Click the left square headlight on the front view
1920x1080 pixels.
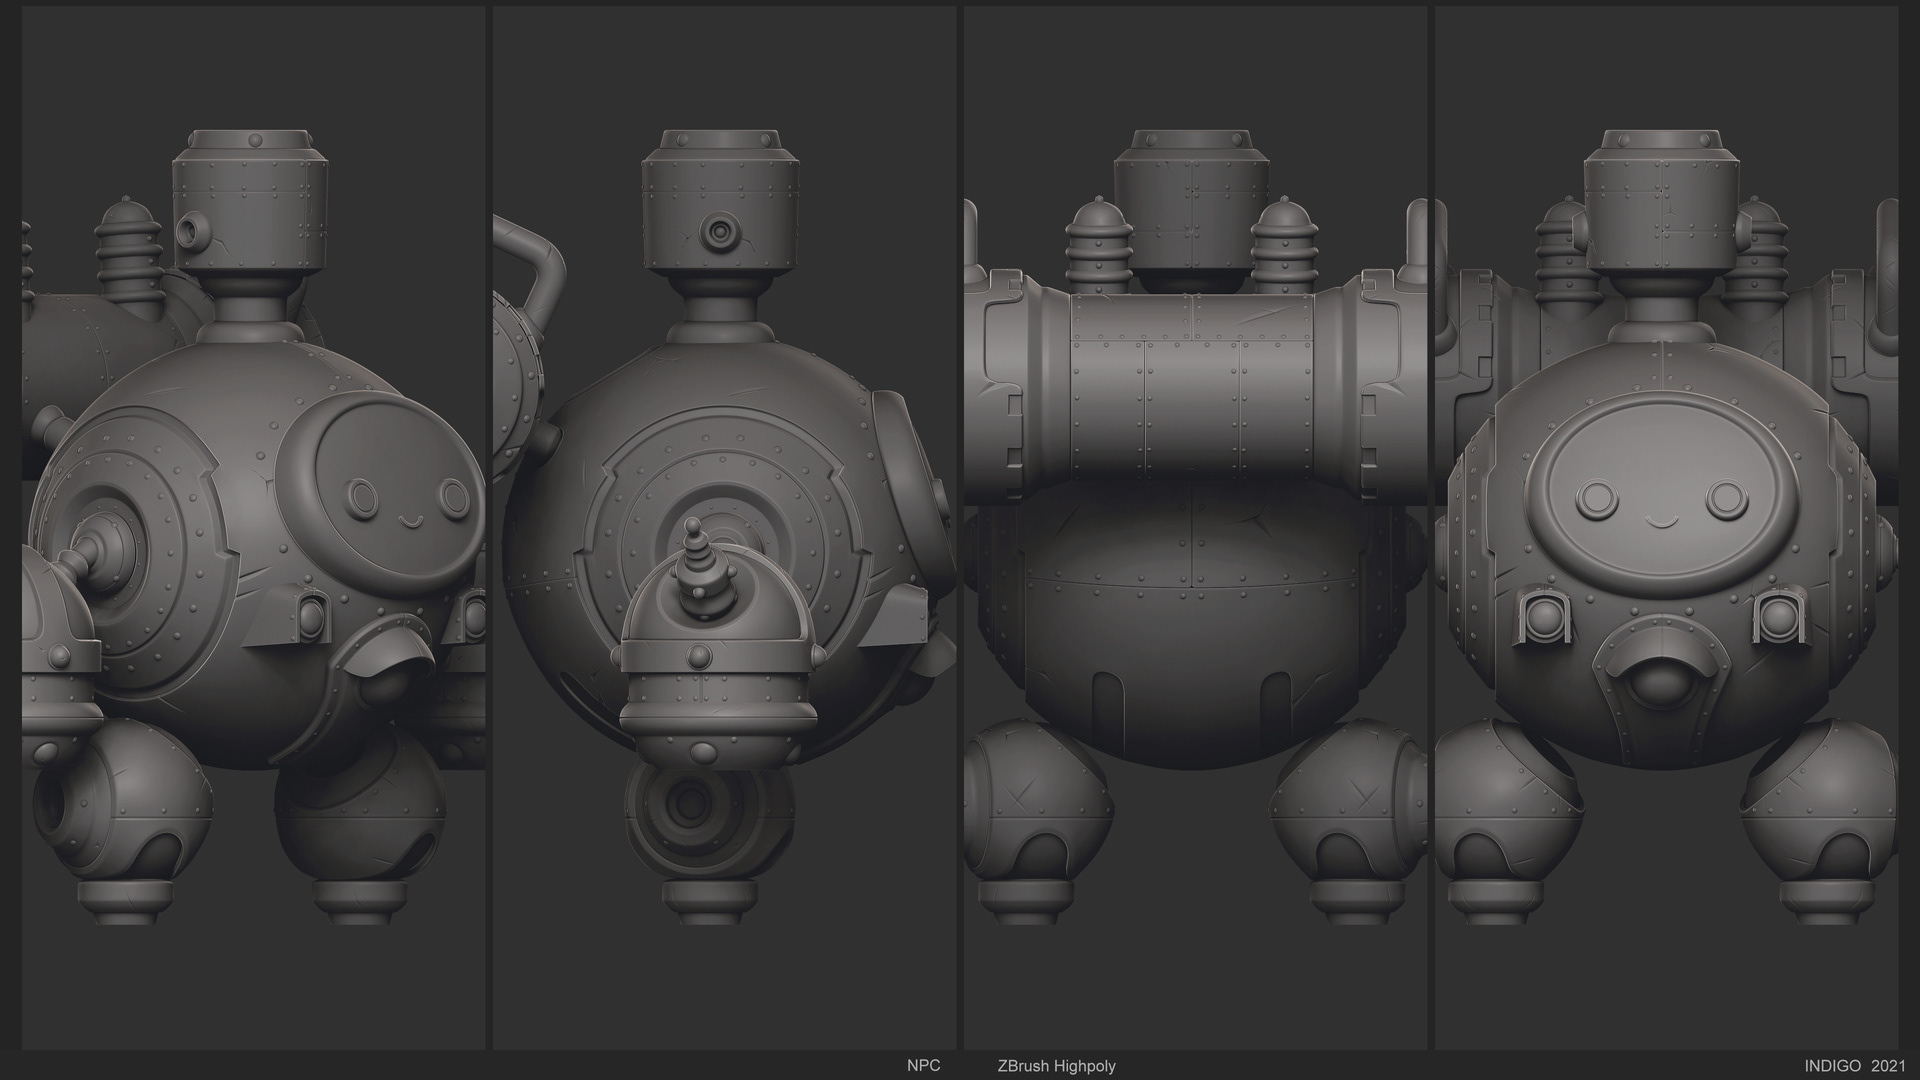[x=1545, y=617]
